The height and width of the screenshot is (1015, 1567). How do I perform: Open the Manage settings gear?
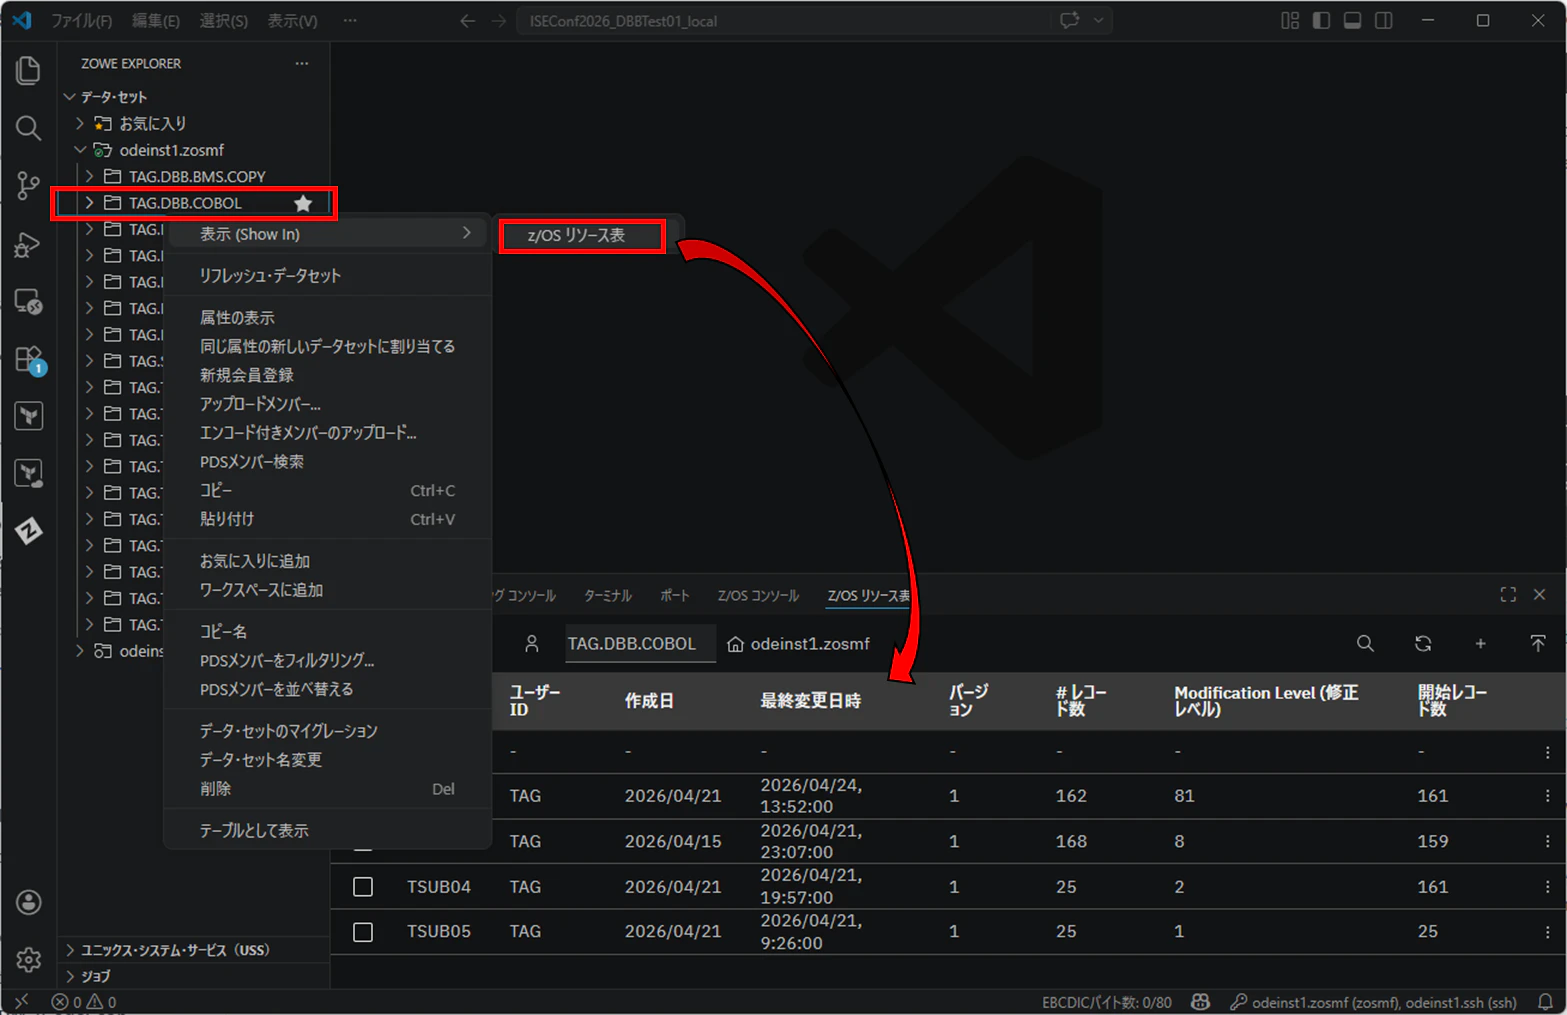coord(28,960)
